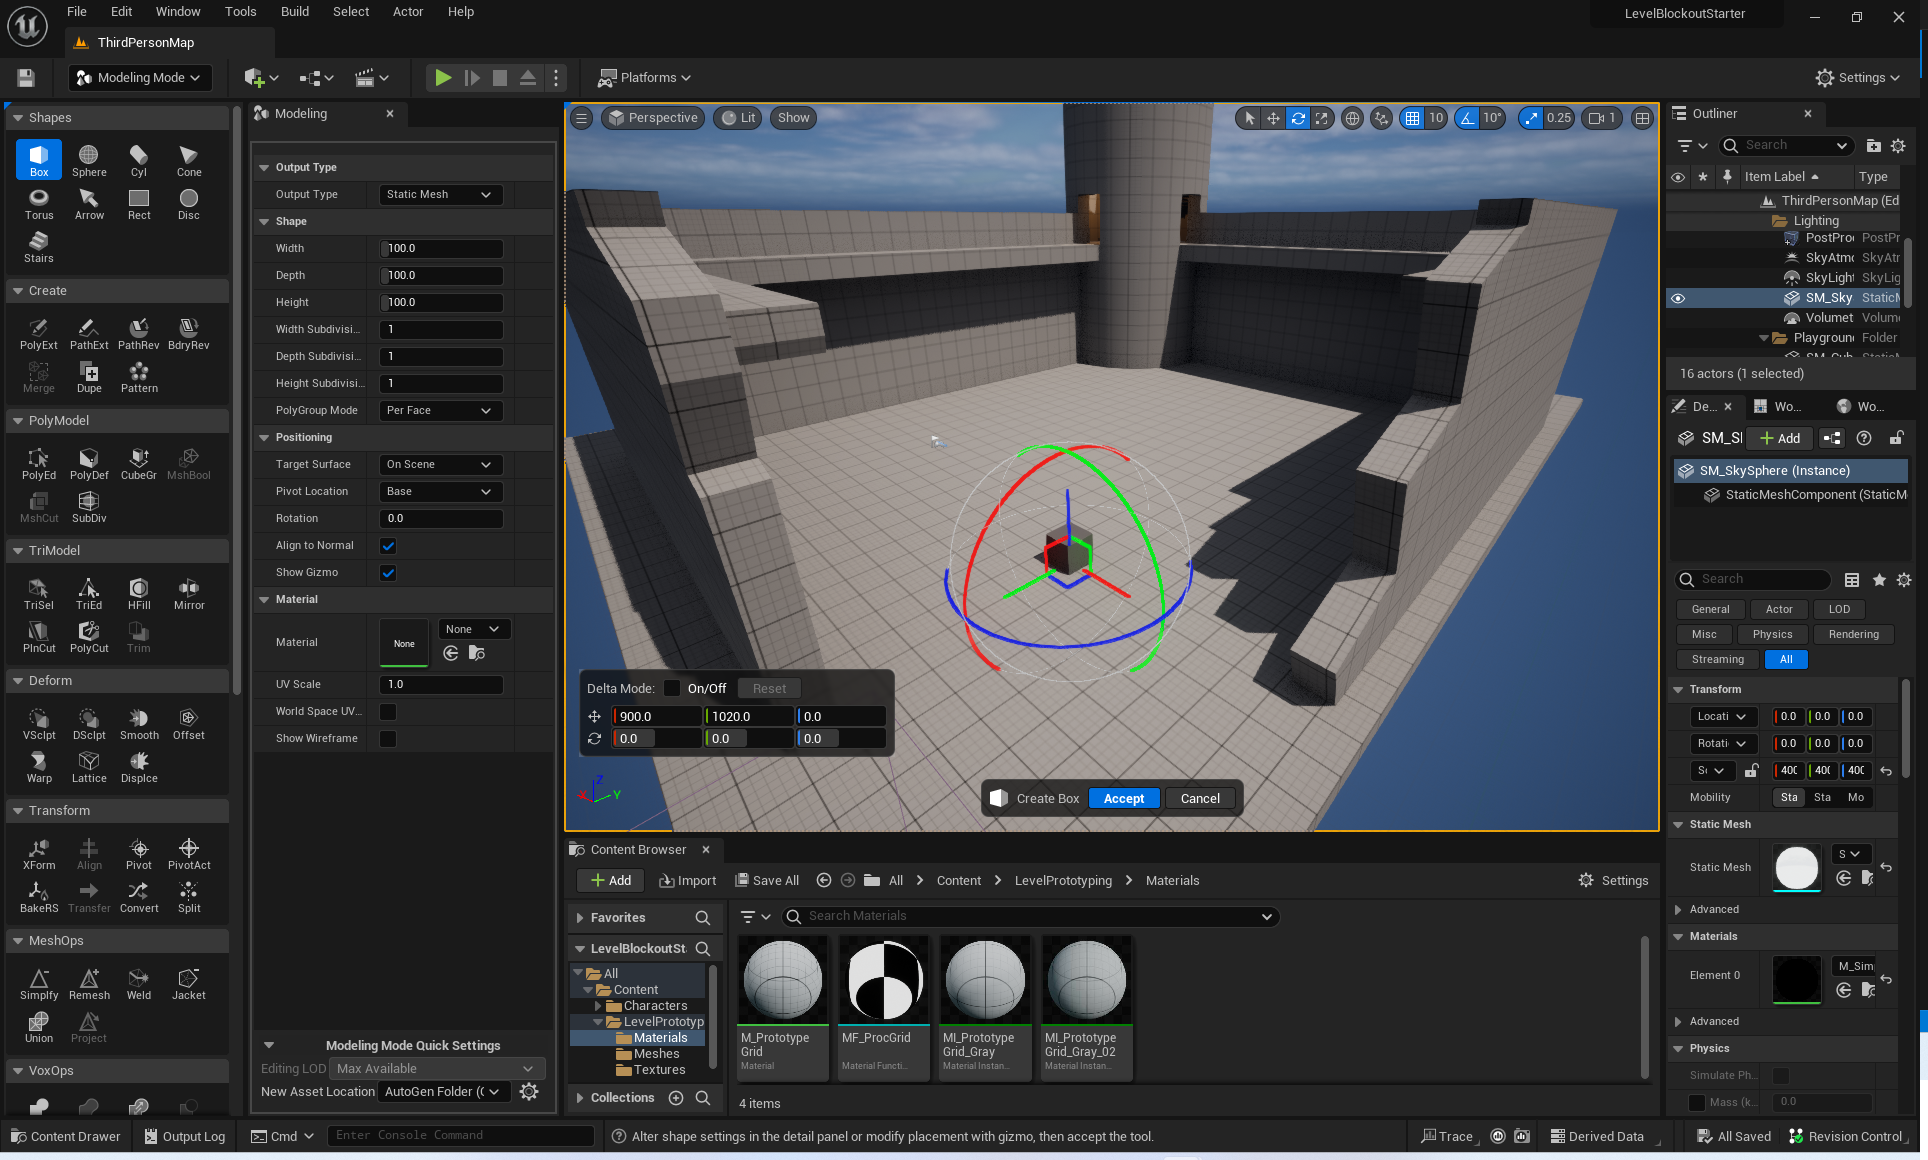Open the Build menu
Screen dimensions: 1928x1160
coord(294,12)
